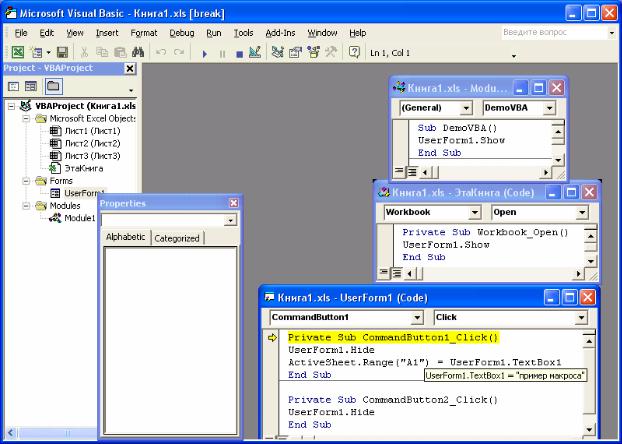Toggle Procedure View in Module code window
This screenshot has width=622, height=444.
pyautogui.click(x=399, y=172)
